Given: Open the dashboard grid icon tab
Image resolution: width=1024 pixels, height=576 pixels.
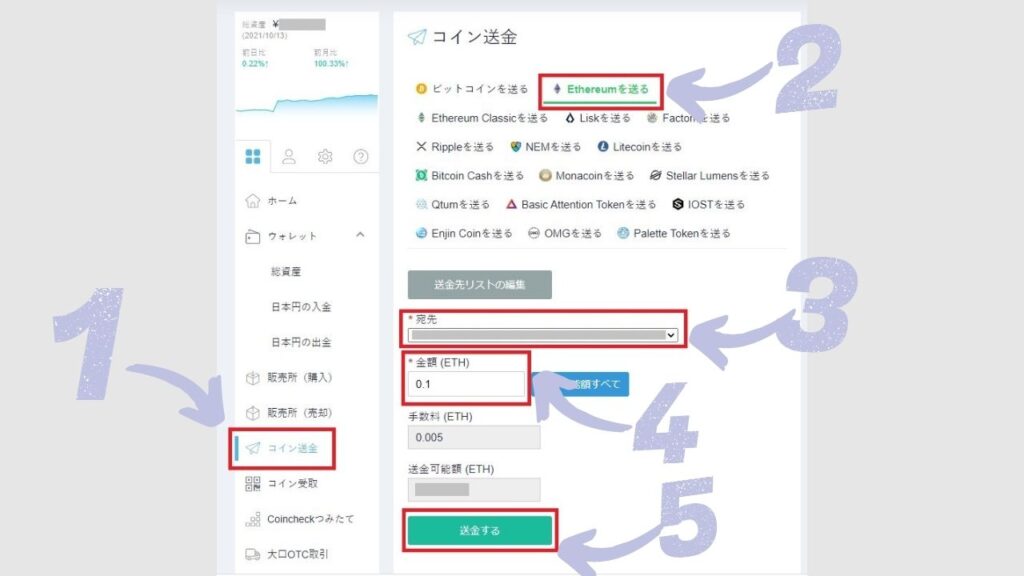Looking at the screenshot, I should click(x=253, y=157).
